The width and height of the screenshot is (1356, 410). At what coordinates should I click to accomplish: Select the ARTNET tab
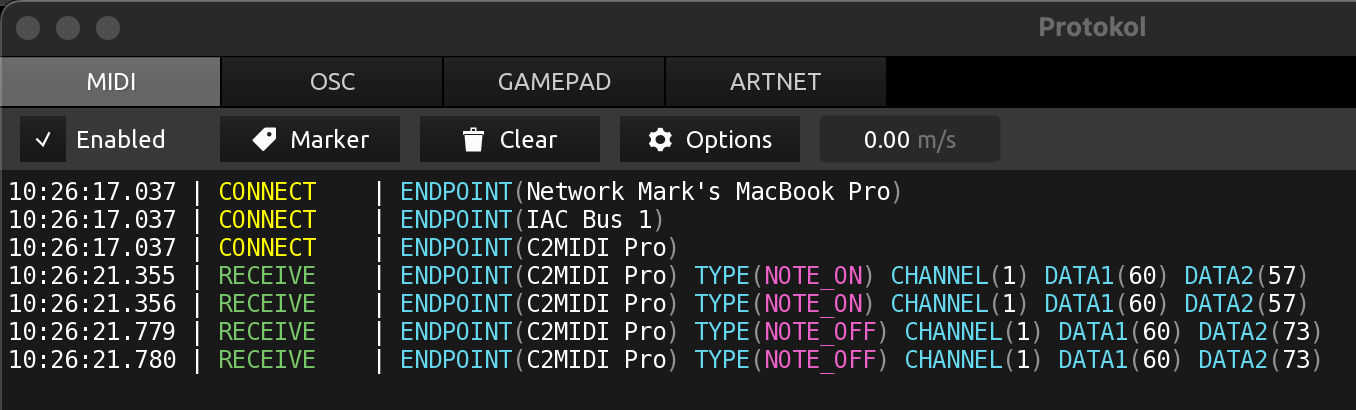pyautogui.click(x=775, y=82)
